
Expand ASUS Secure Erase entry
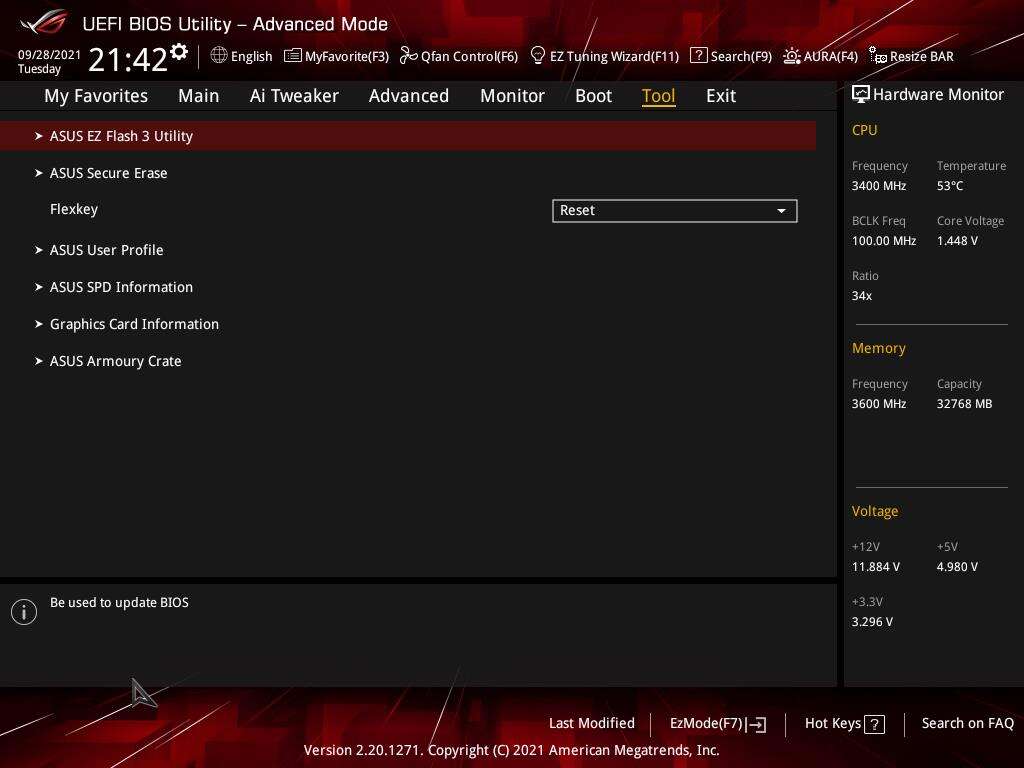tap(108, 173)
